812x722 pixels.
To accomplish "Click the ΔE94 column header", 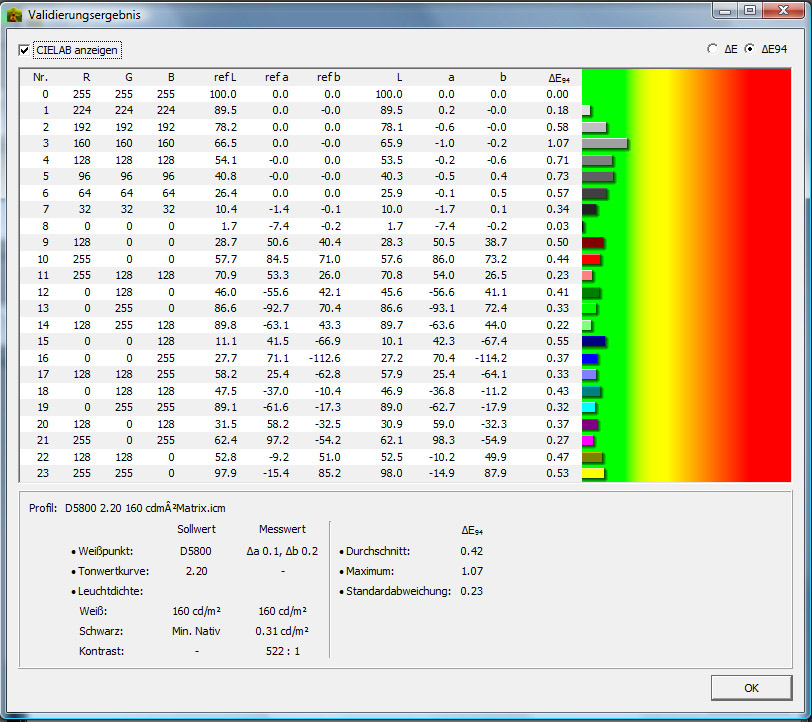I will (559, 77).
